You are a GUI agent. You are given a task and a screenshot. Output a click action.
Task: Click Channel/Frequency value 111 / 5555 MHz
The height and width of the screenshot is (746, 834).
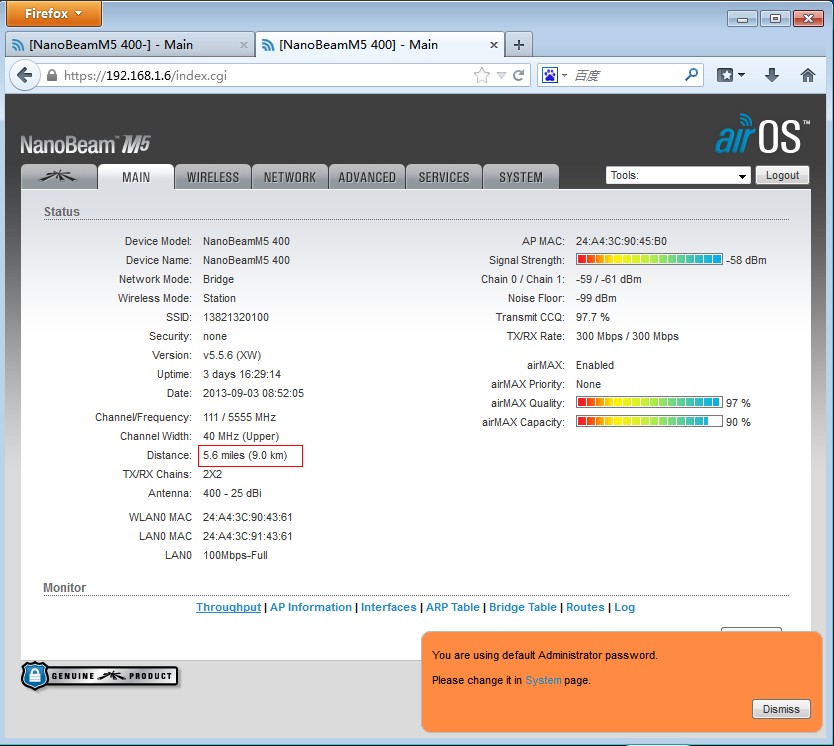239,417
